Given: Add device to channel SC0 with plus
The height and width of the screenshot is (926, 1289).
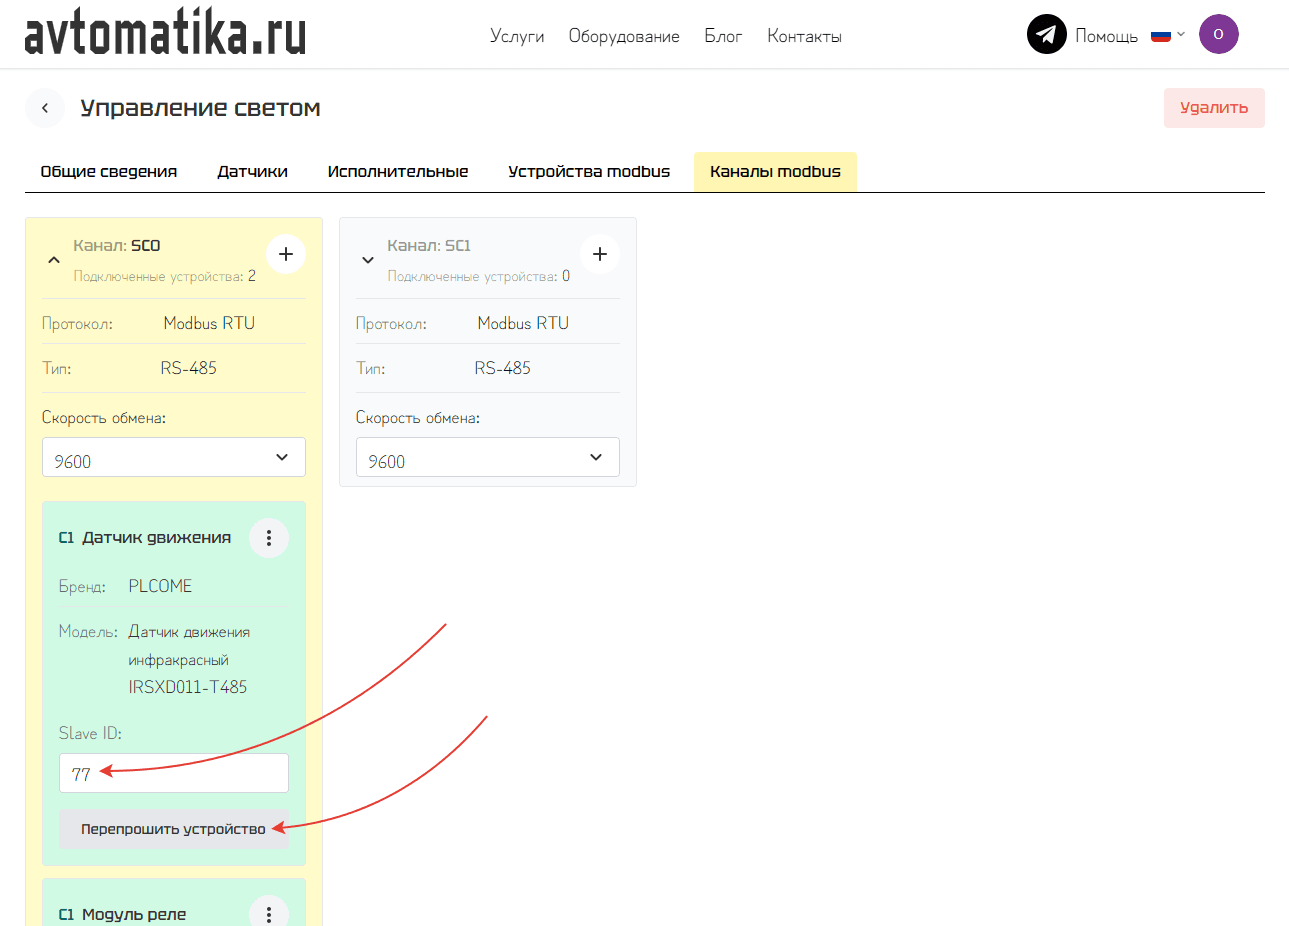Looking at the screenshot, I should 286,254.
